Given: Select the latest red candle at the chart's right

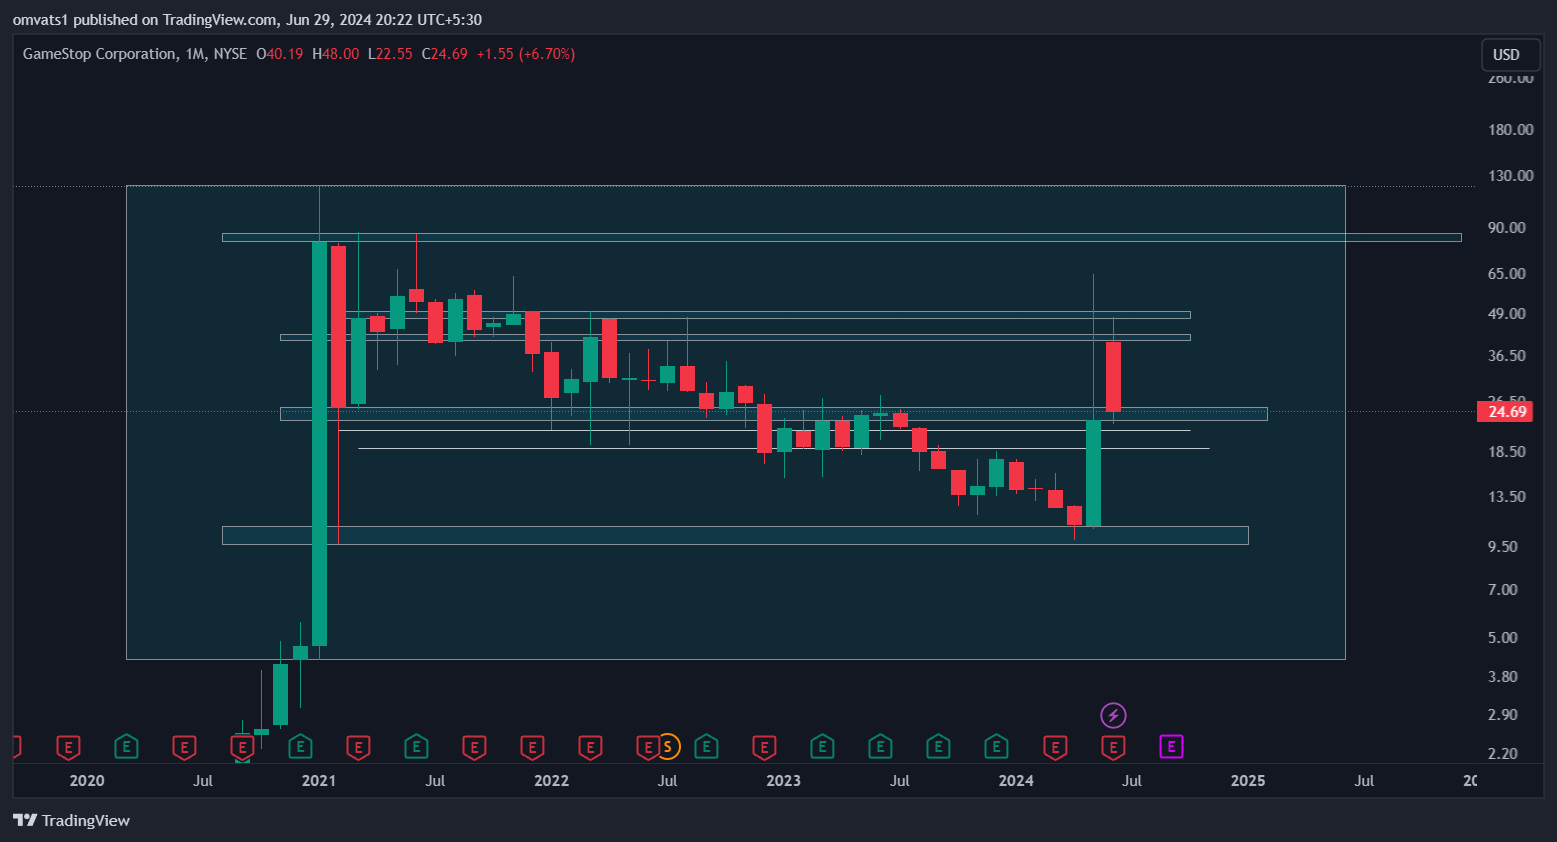Looking at the screenshot, I should pos(1113,376).
